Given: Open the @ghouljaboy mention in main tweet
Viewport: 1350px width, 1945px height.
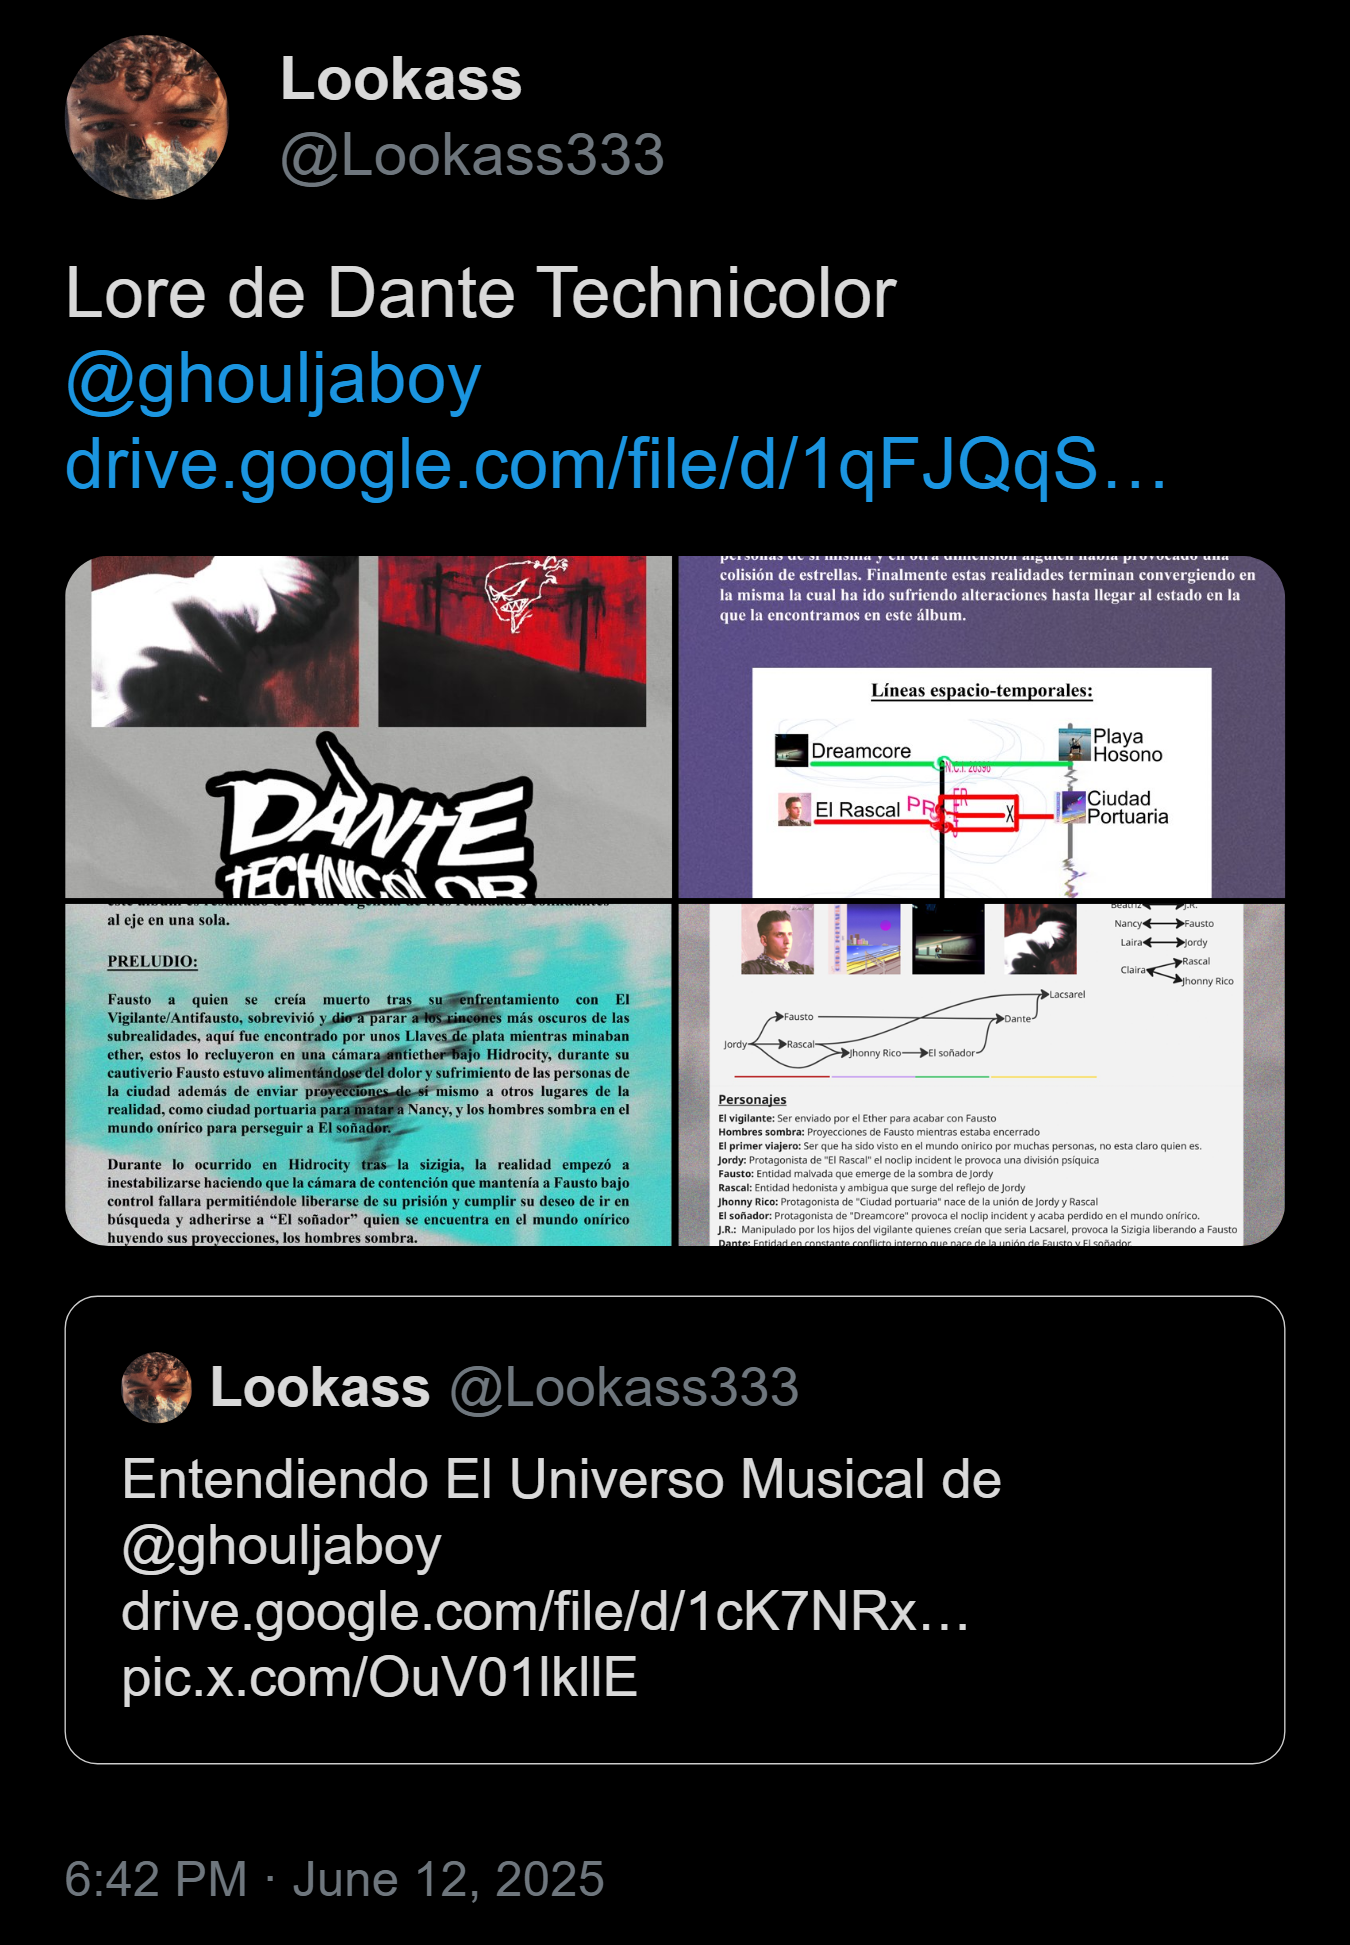Looking at the screenshot, I should click(x=273, y=380).
